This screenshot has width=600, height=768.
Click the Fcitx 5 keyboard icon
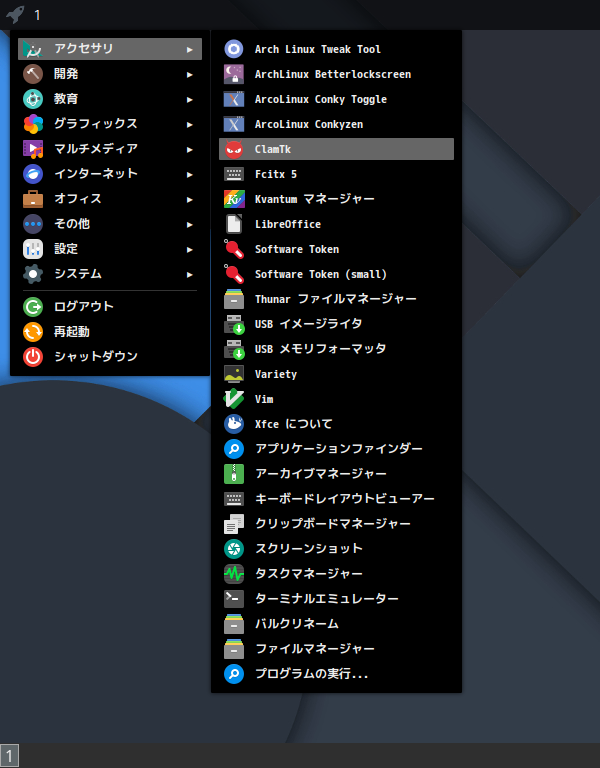[234, 174]
